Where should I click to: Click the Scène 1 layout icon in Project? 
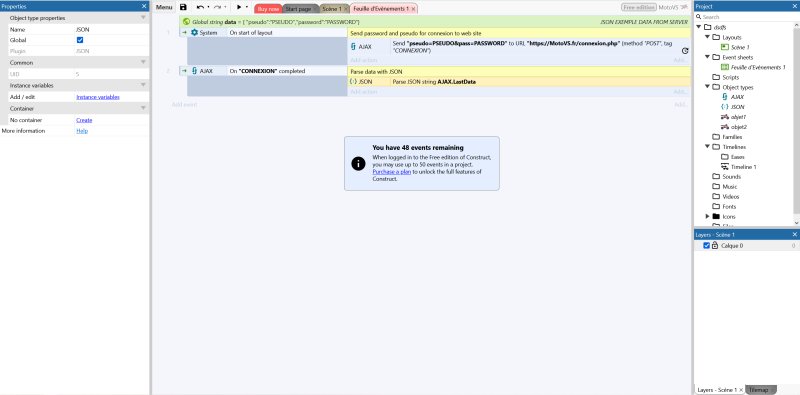point(724,47)
